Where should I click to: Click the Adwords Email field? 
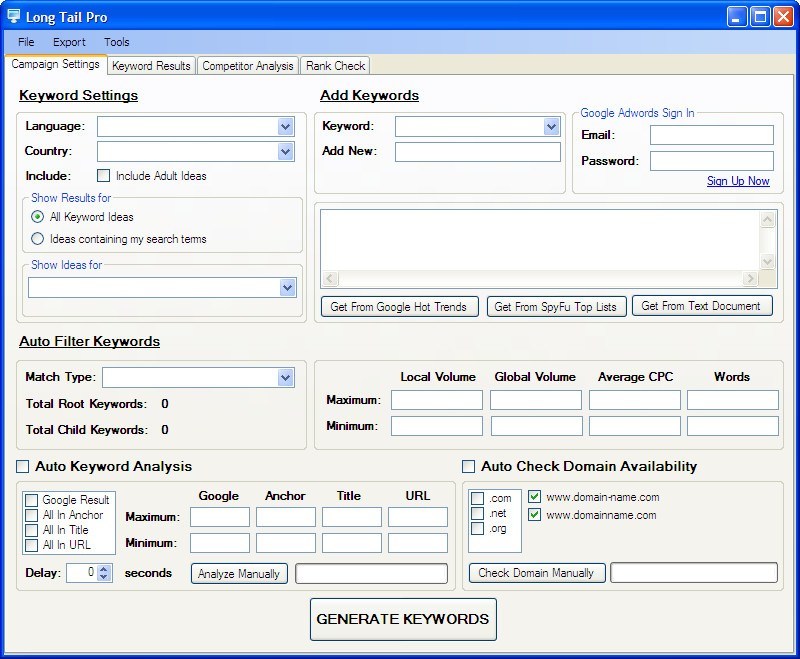pyautogui.click(x=712, y=135)
